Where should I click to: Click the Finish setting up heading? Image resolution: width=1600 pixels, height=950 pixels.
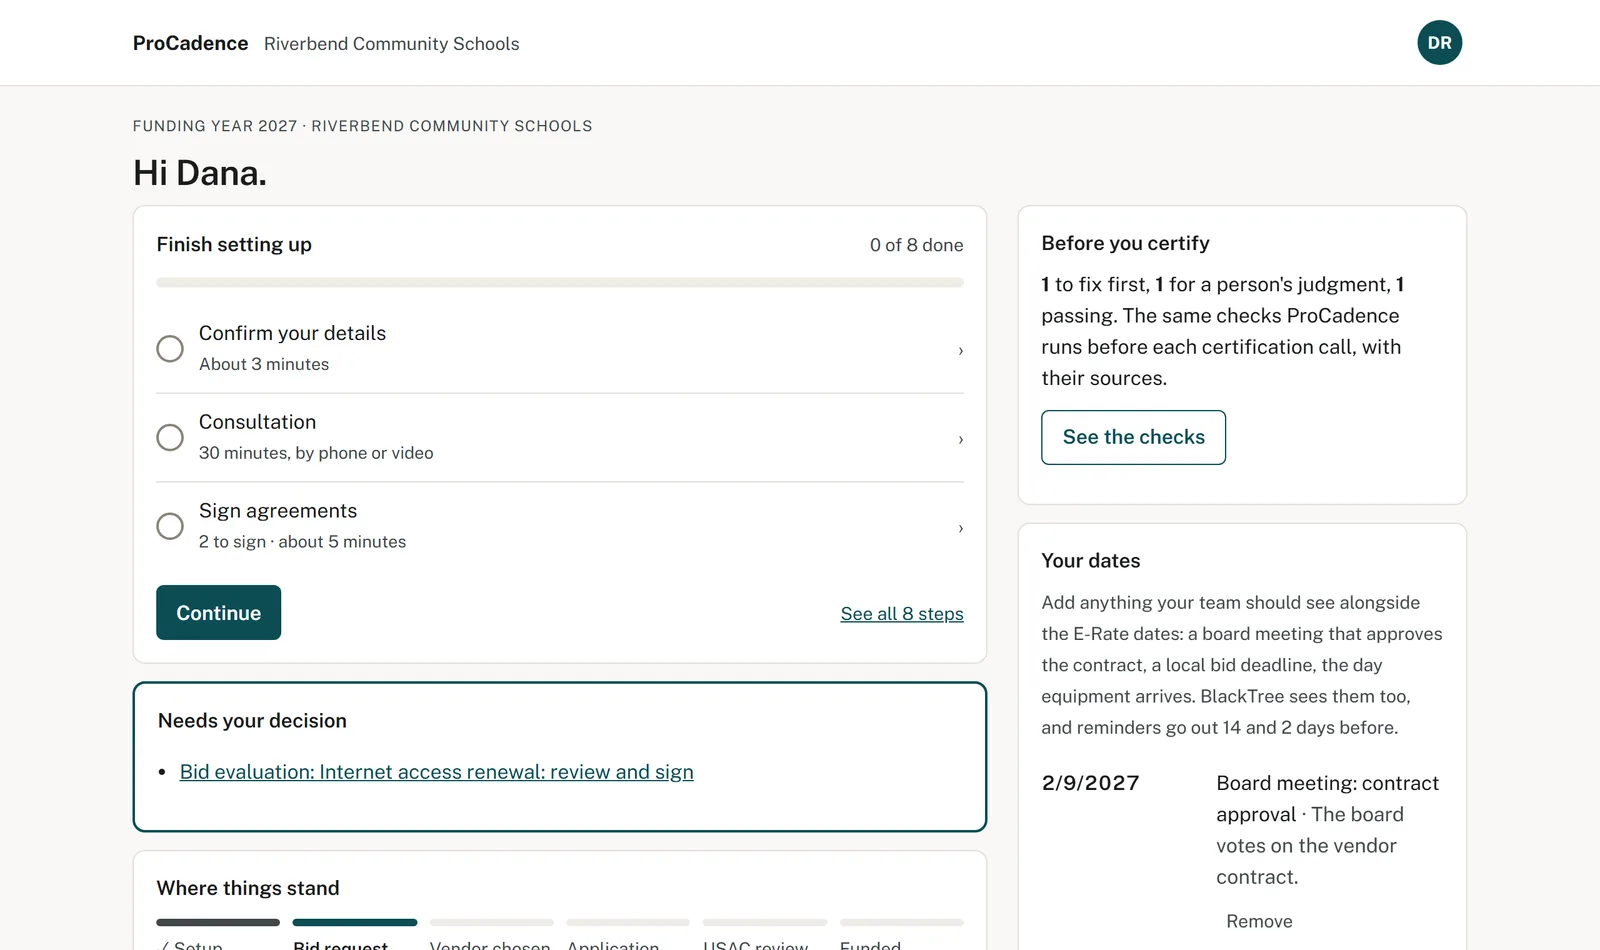click(x=234, y=244)
